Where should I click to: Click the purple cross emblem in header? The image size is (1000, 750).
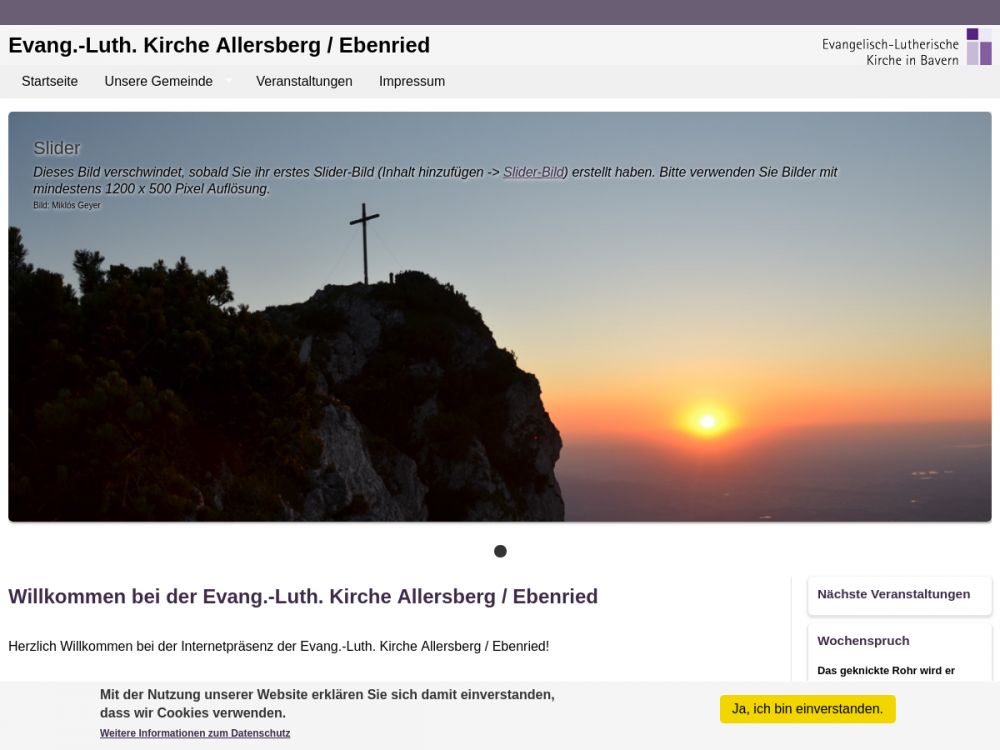point(978,47)
